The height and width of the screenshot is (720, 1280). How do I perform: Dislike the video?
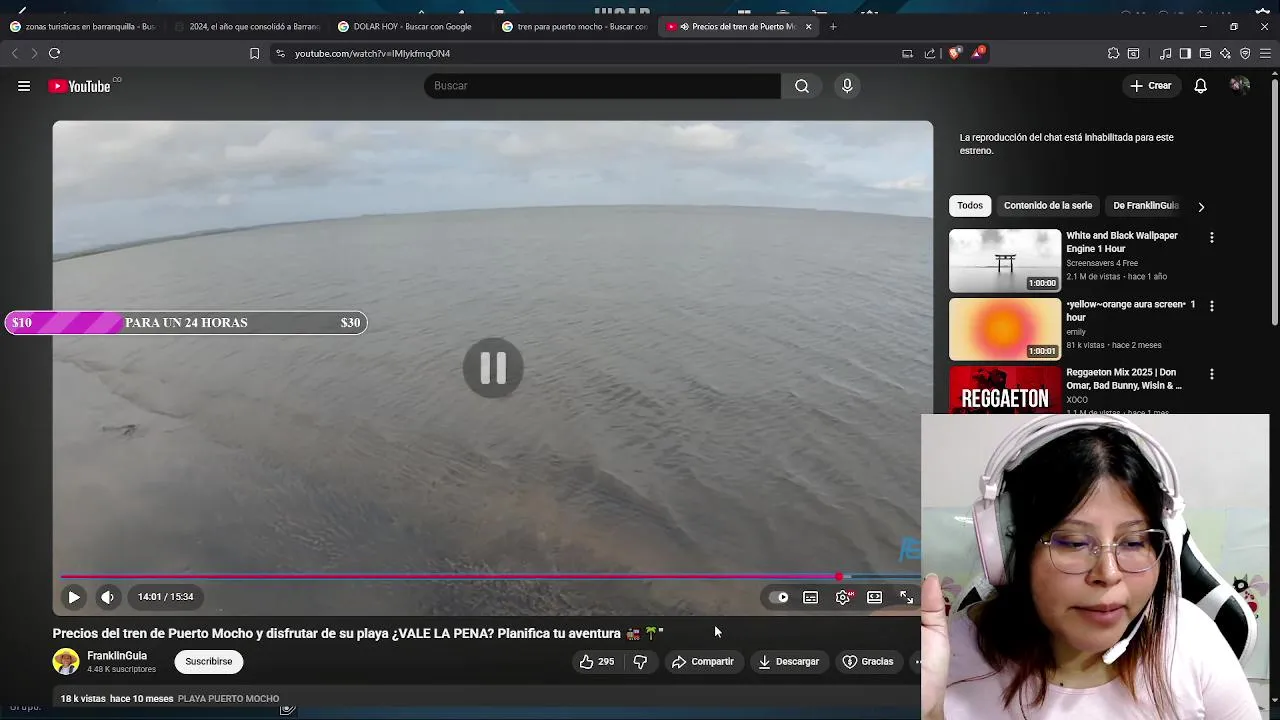tap(640, 661)
